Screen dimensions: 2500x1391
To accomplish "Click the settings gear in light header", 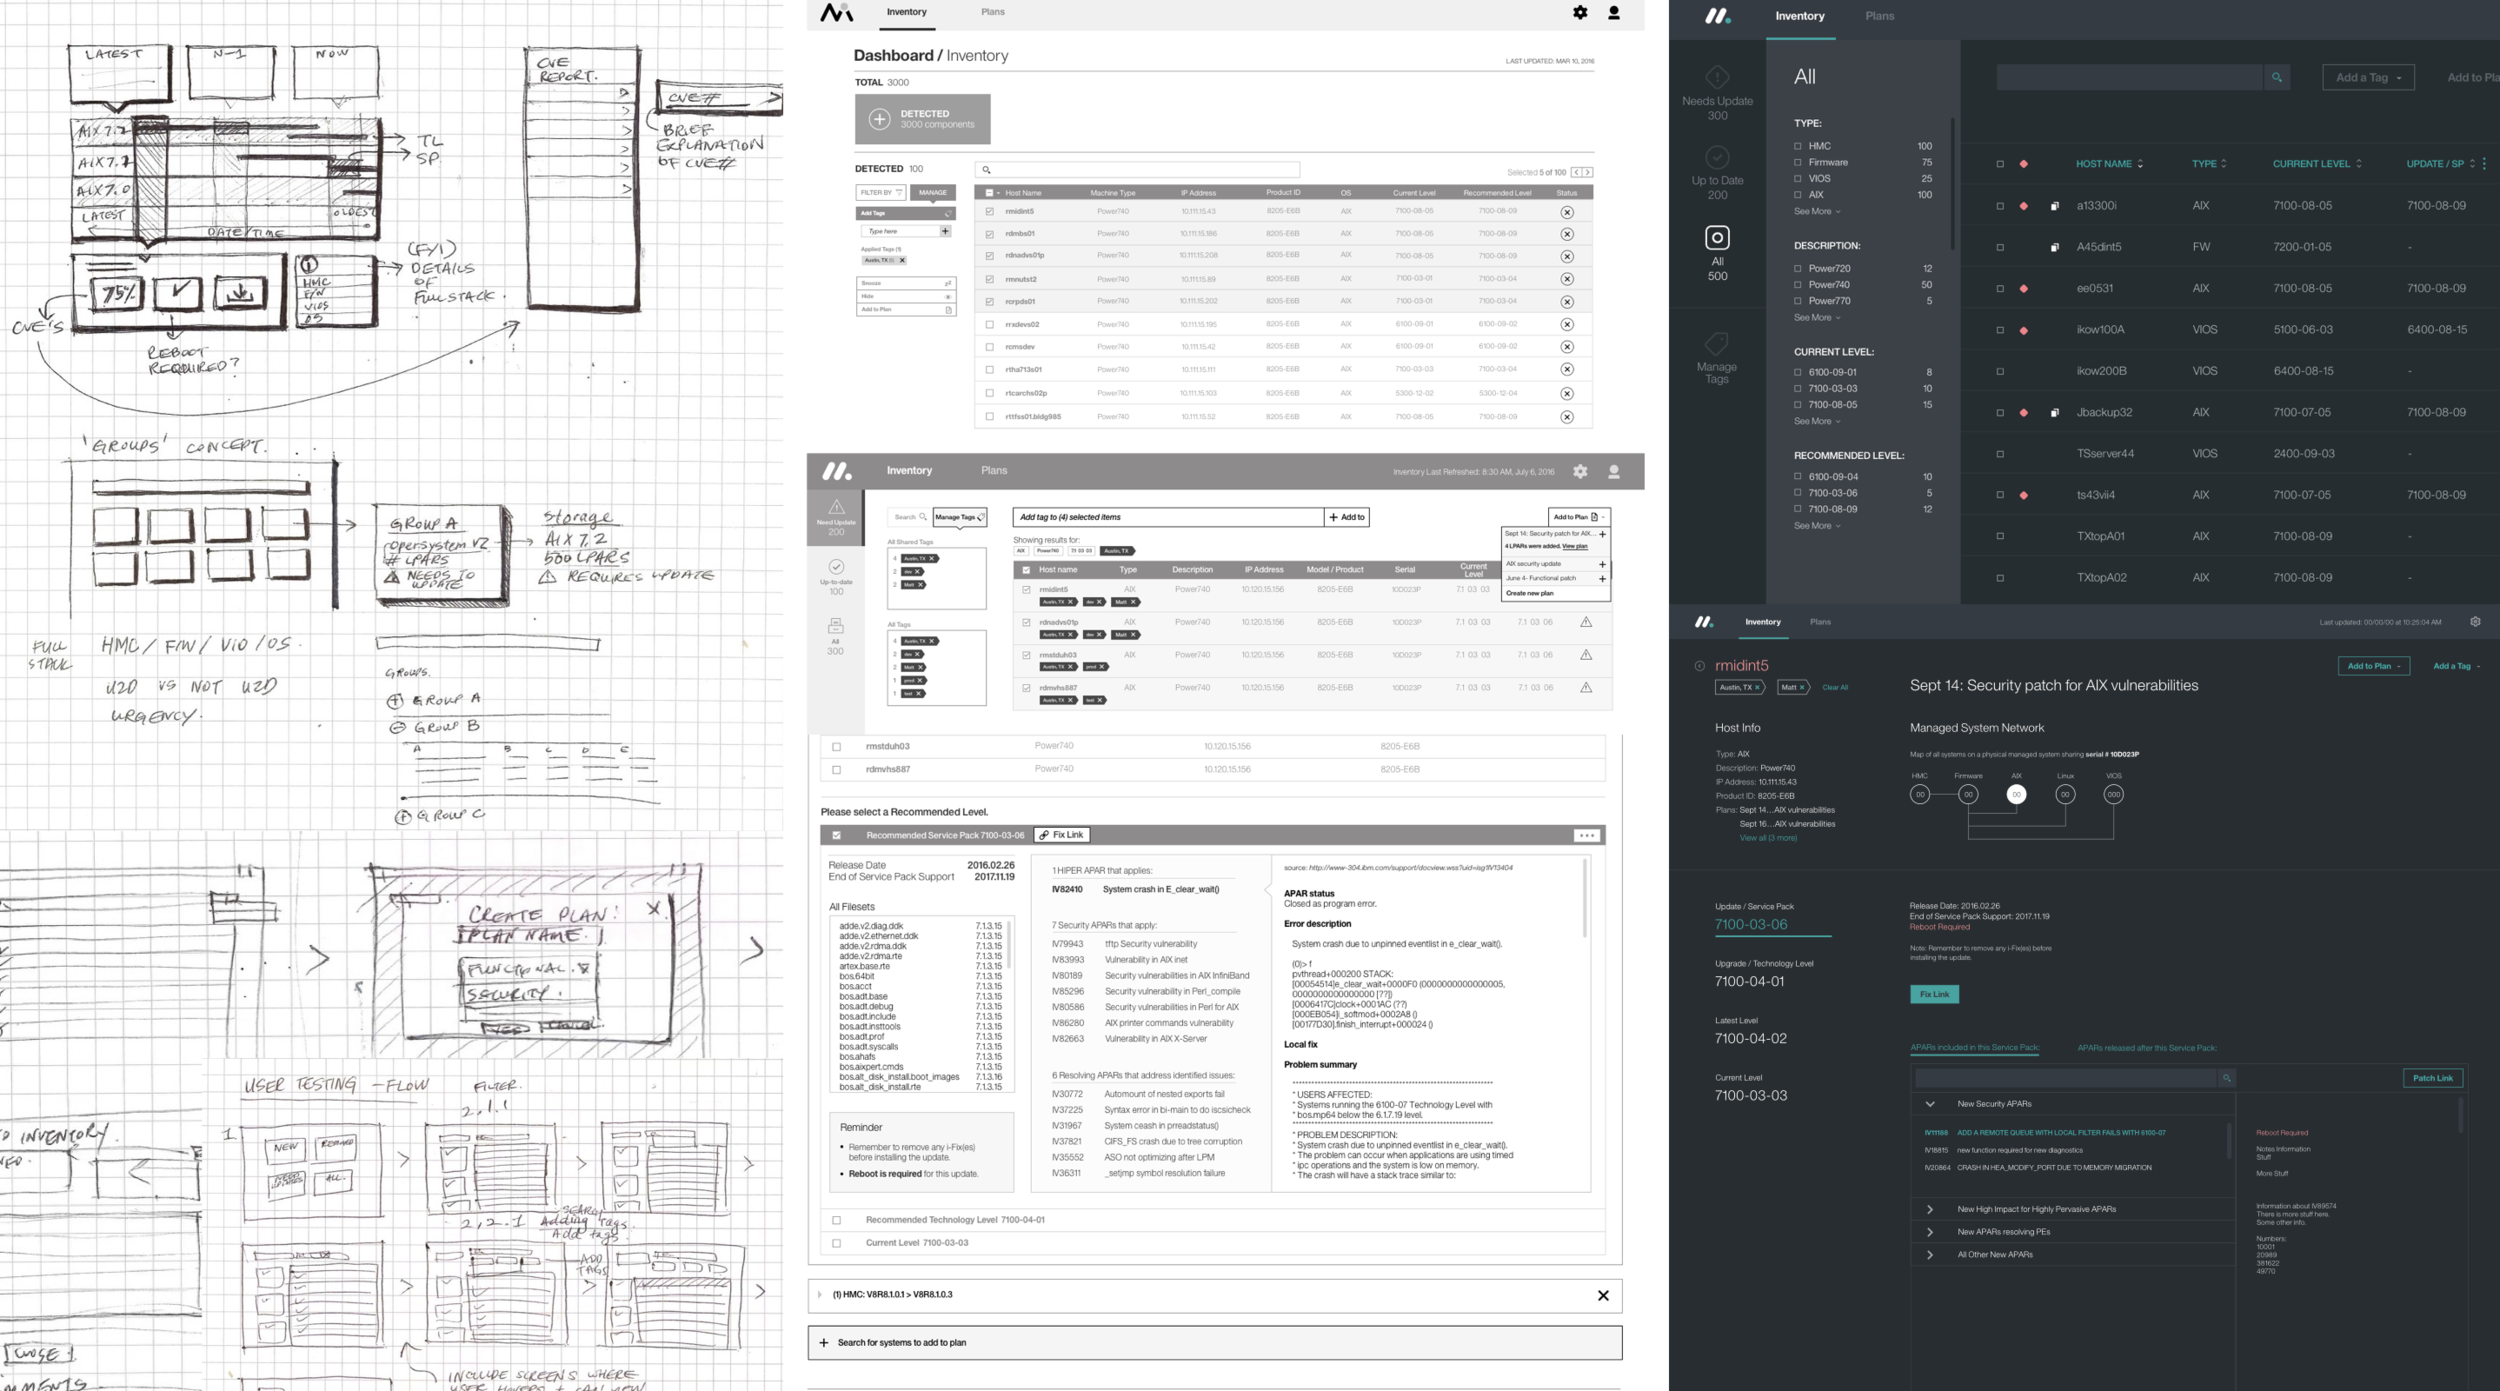I will click(1580, 13).
